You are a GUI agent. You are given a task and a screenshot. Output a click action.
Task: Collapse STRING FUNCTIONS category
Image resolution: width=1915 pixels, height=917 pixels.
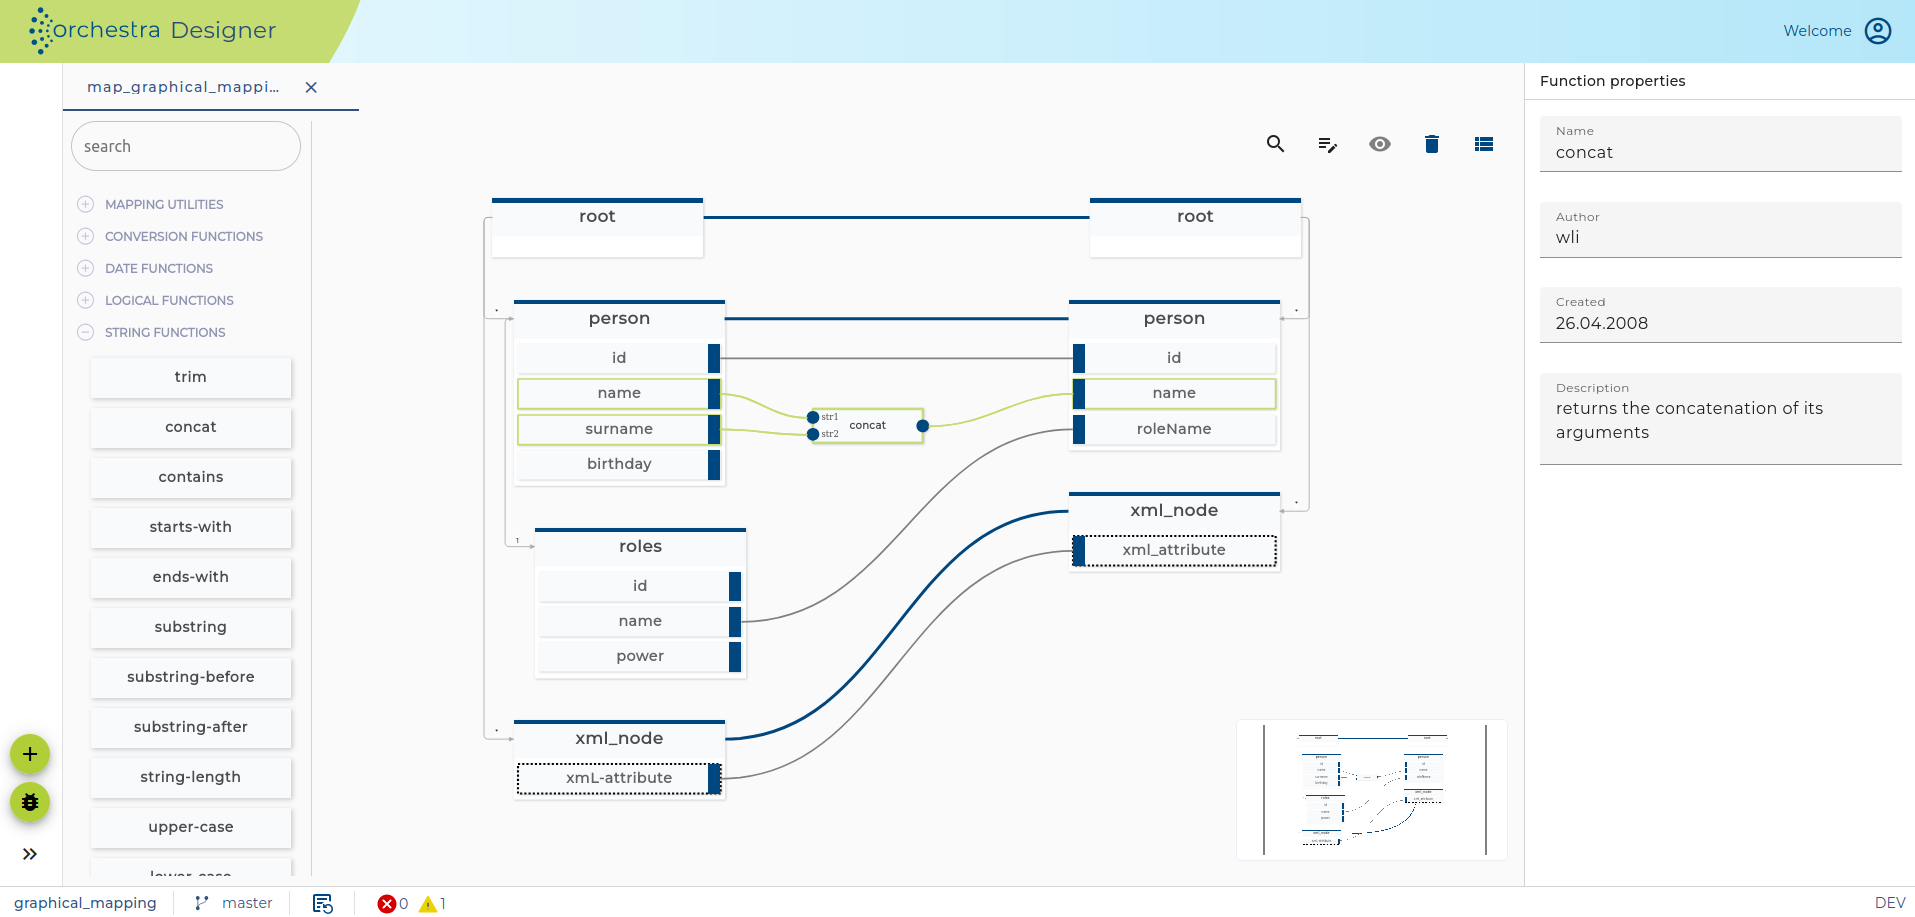click(86, 332)
